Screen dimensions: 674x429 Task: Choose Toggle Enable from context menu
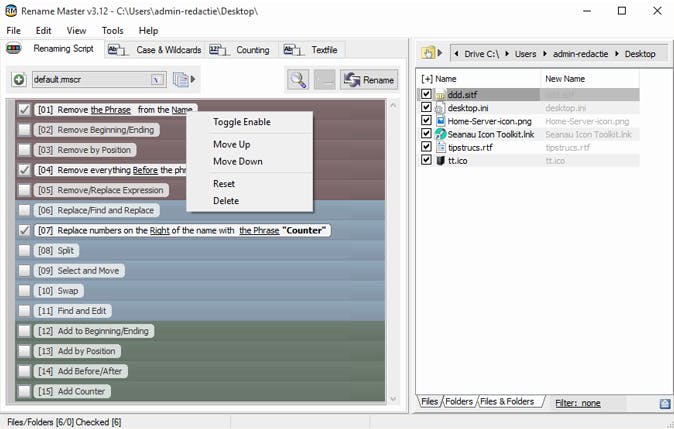242,122
